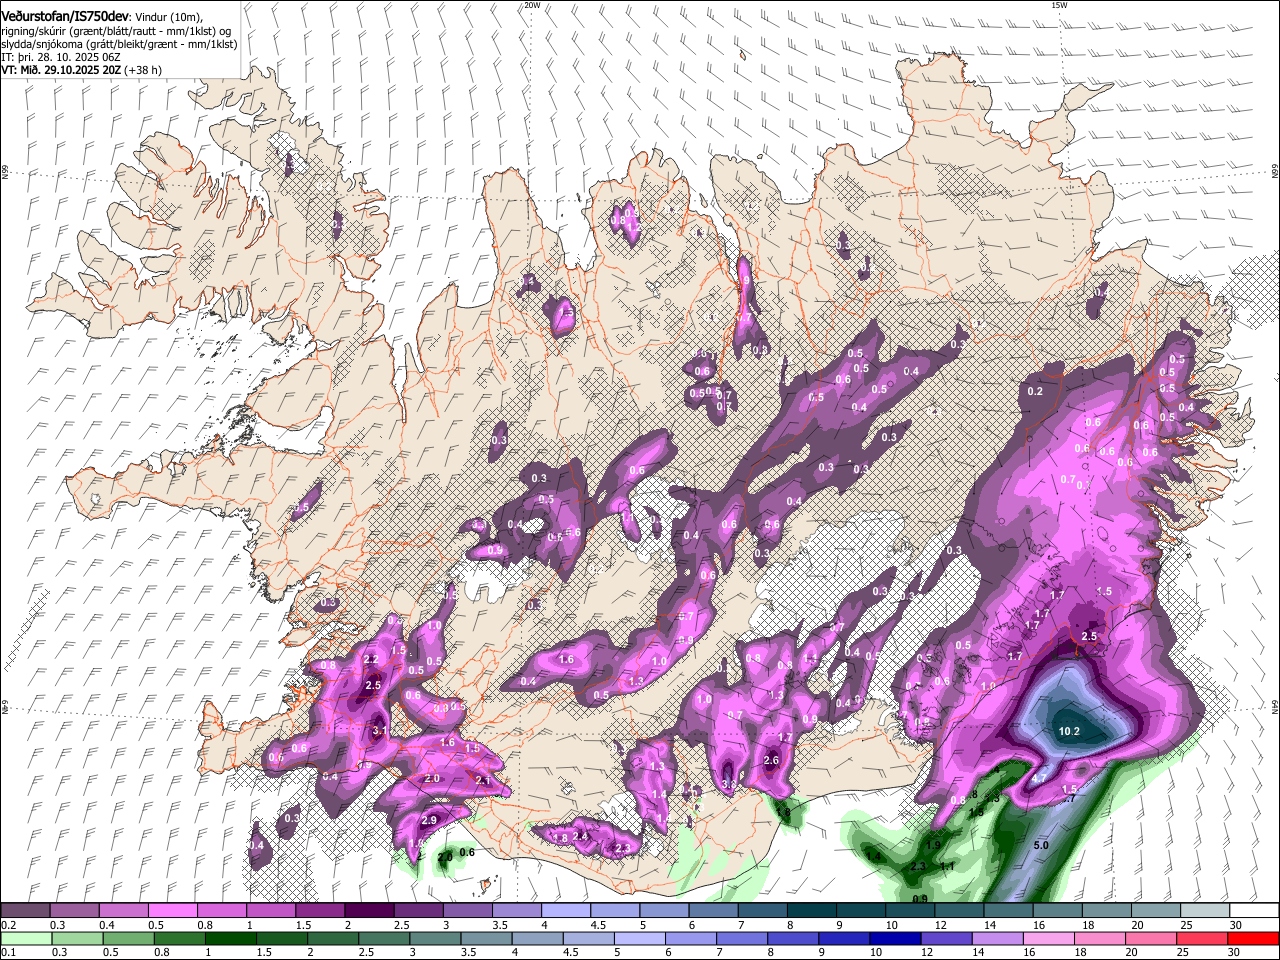Click the 'VT: Mið. 29.10.2025 20Z' valid time
The height and width of the screenshot is (960, 1280).
[61, 70]
